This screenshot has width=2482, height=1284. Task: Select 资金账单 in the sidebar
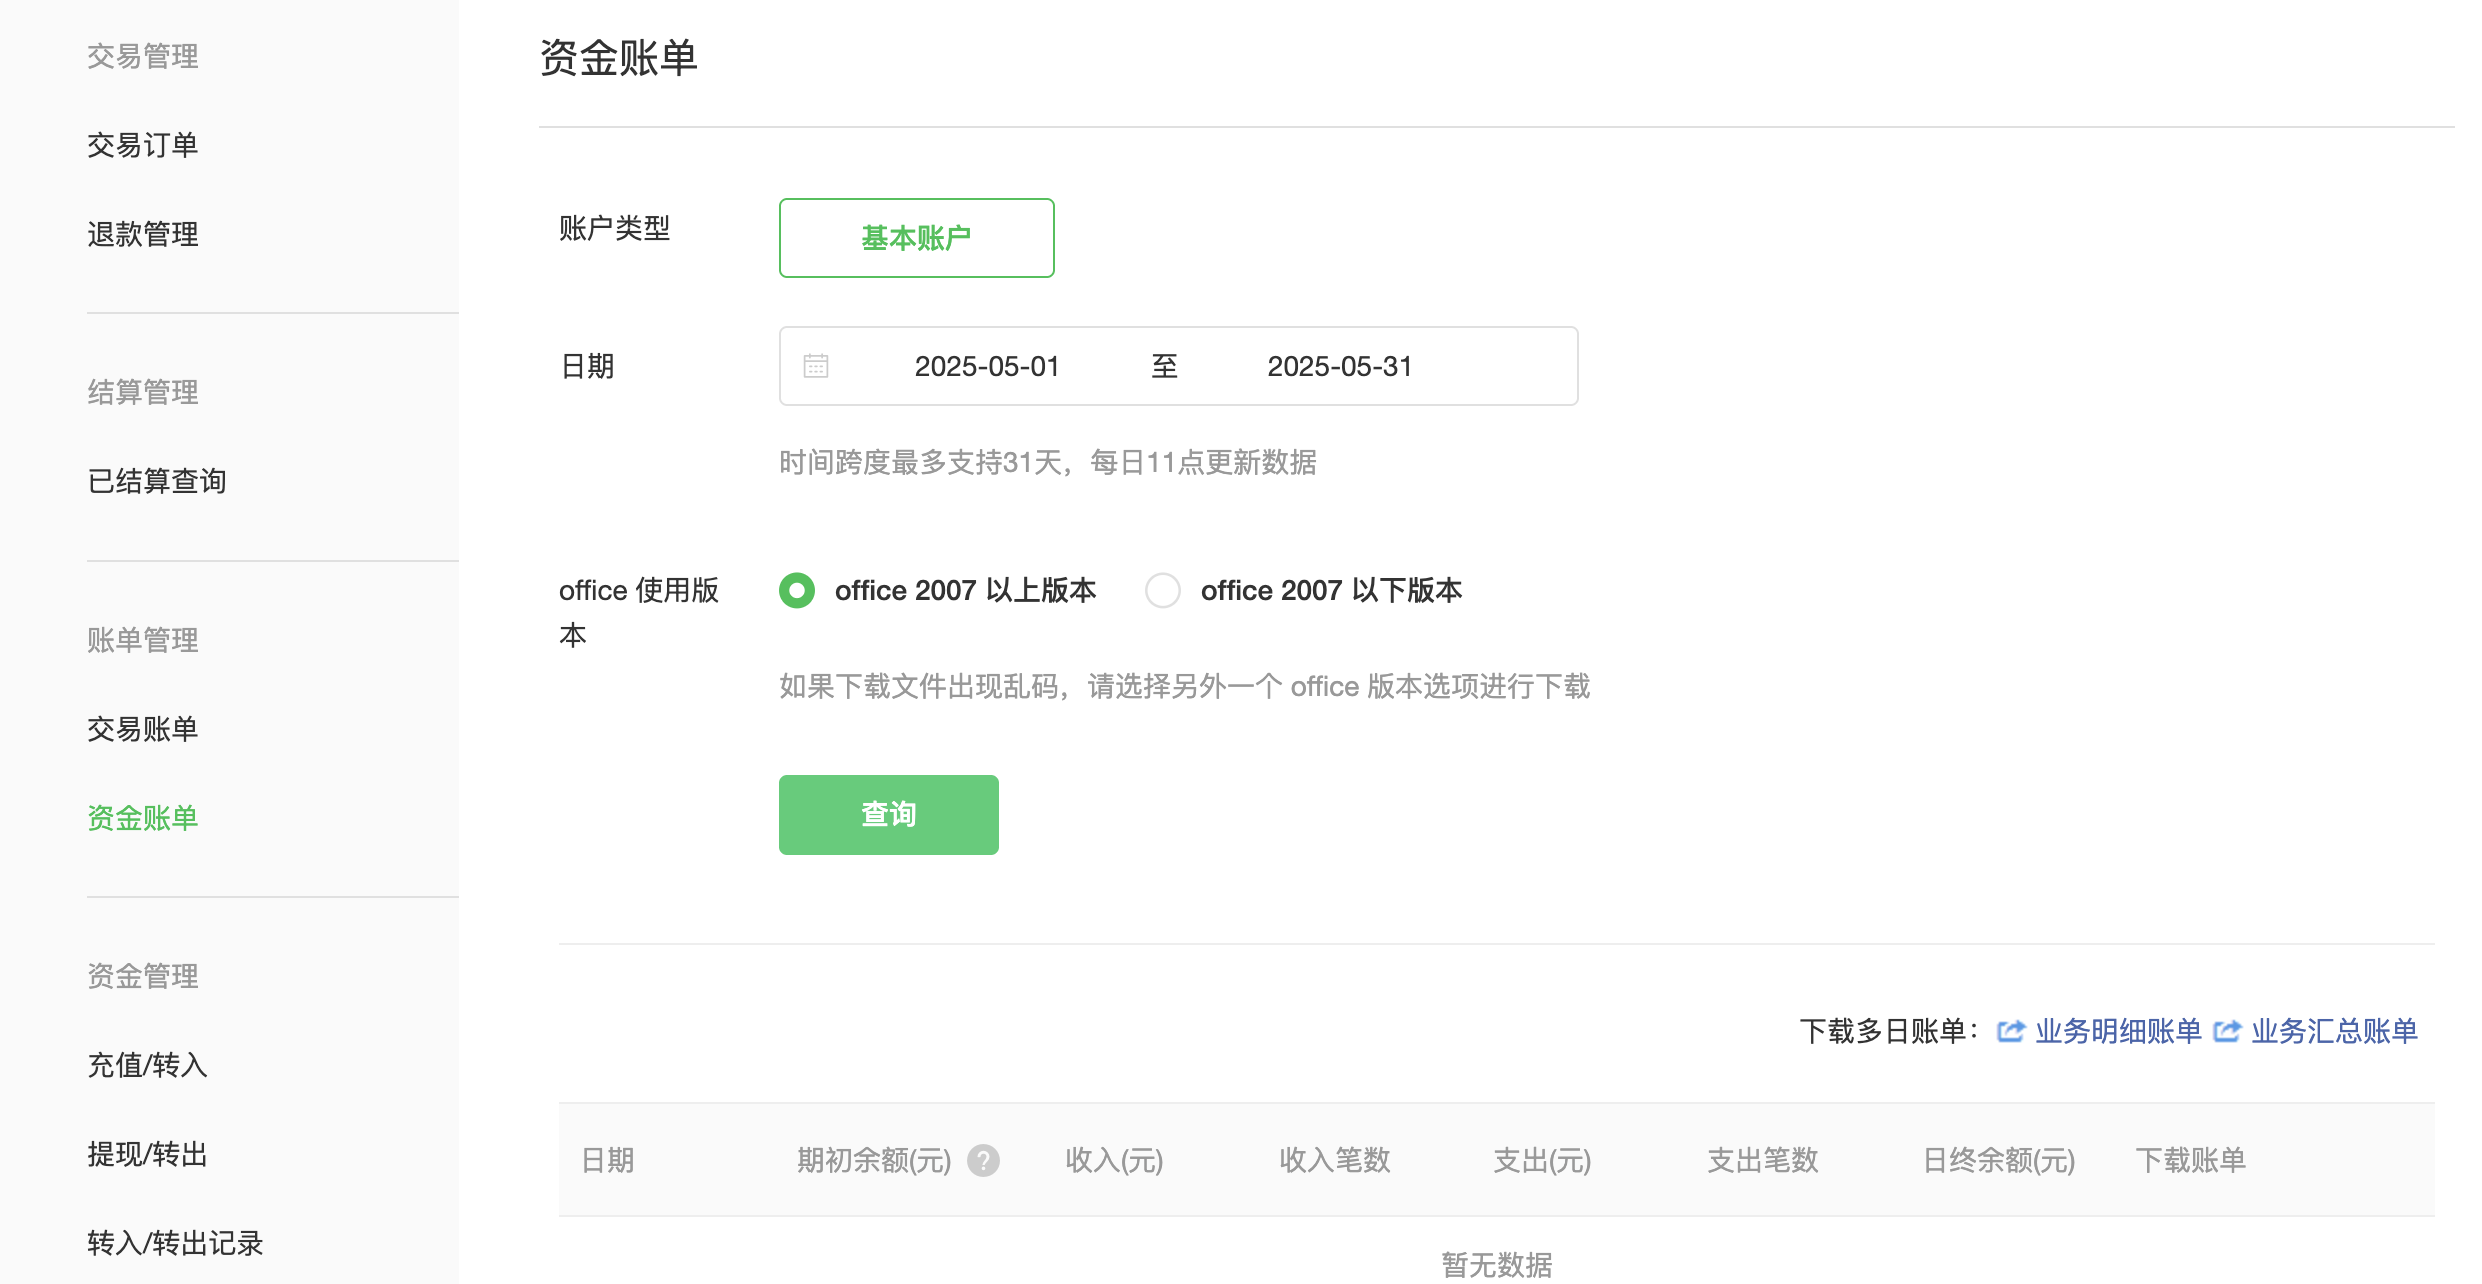point(142,818)
